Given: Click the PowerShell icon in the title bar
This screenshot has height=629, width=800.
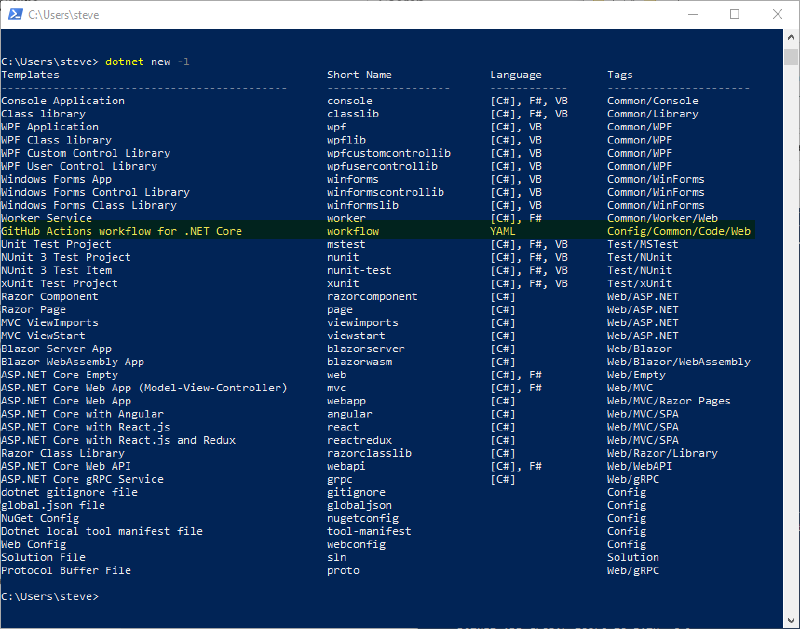Looking at the screenshot, I should click(x=15, y=14).
